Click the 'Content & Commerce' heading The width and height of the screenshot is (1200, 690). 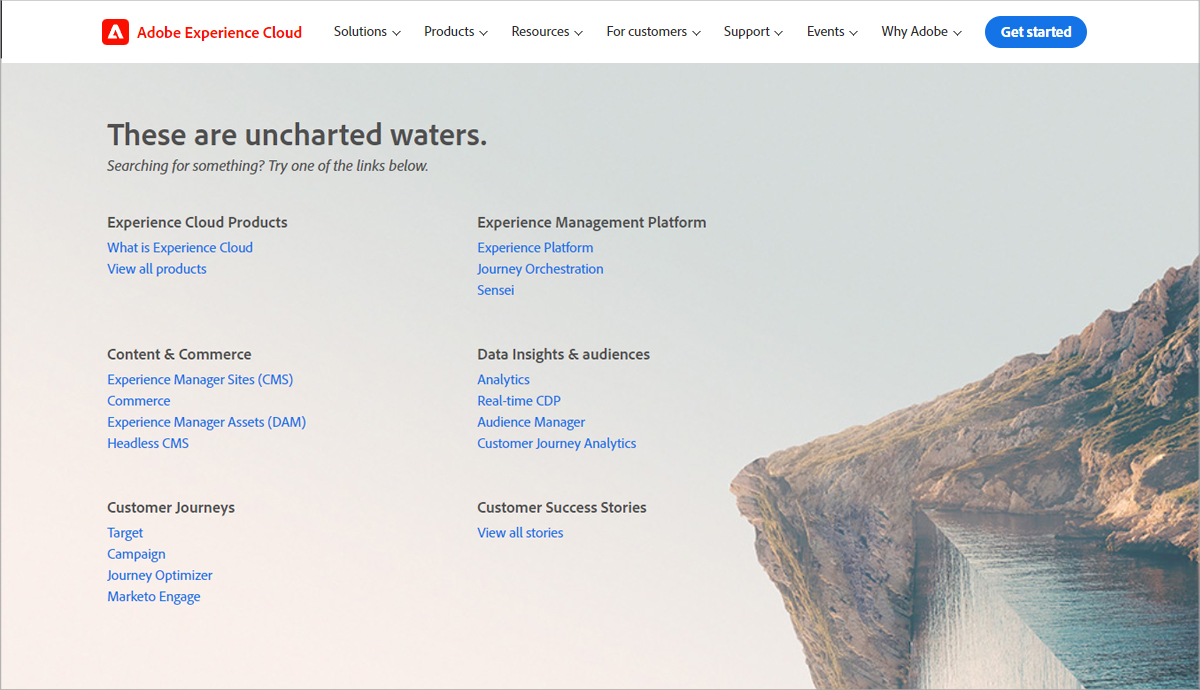(x=179, y=355)
